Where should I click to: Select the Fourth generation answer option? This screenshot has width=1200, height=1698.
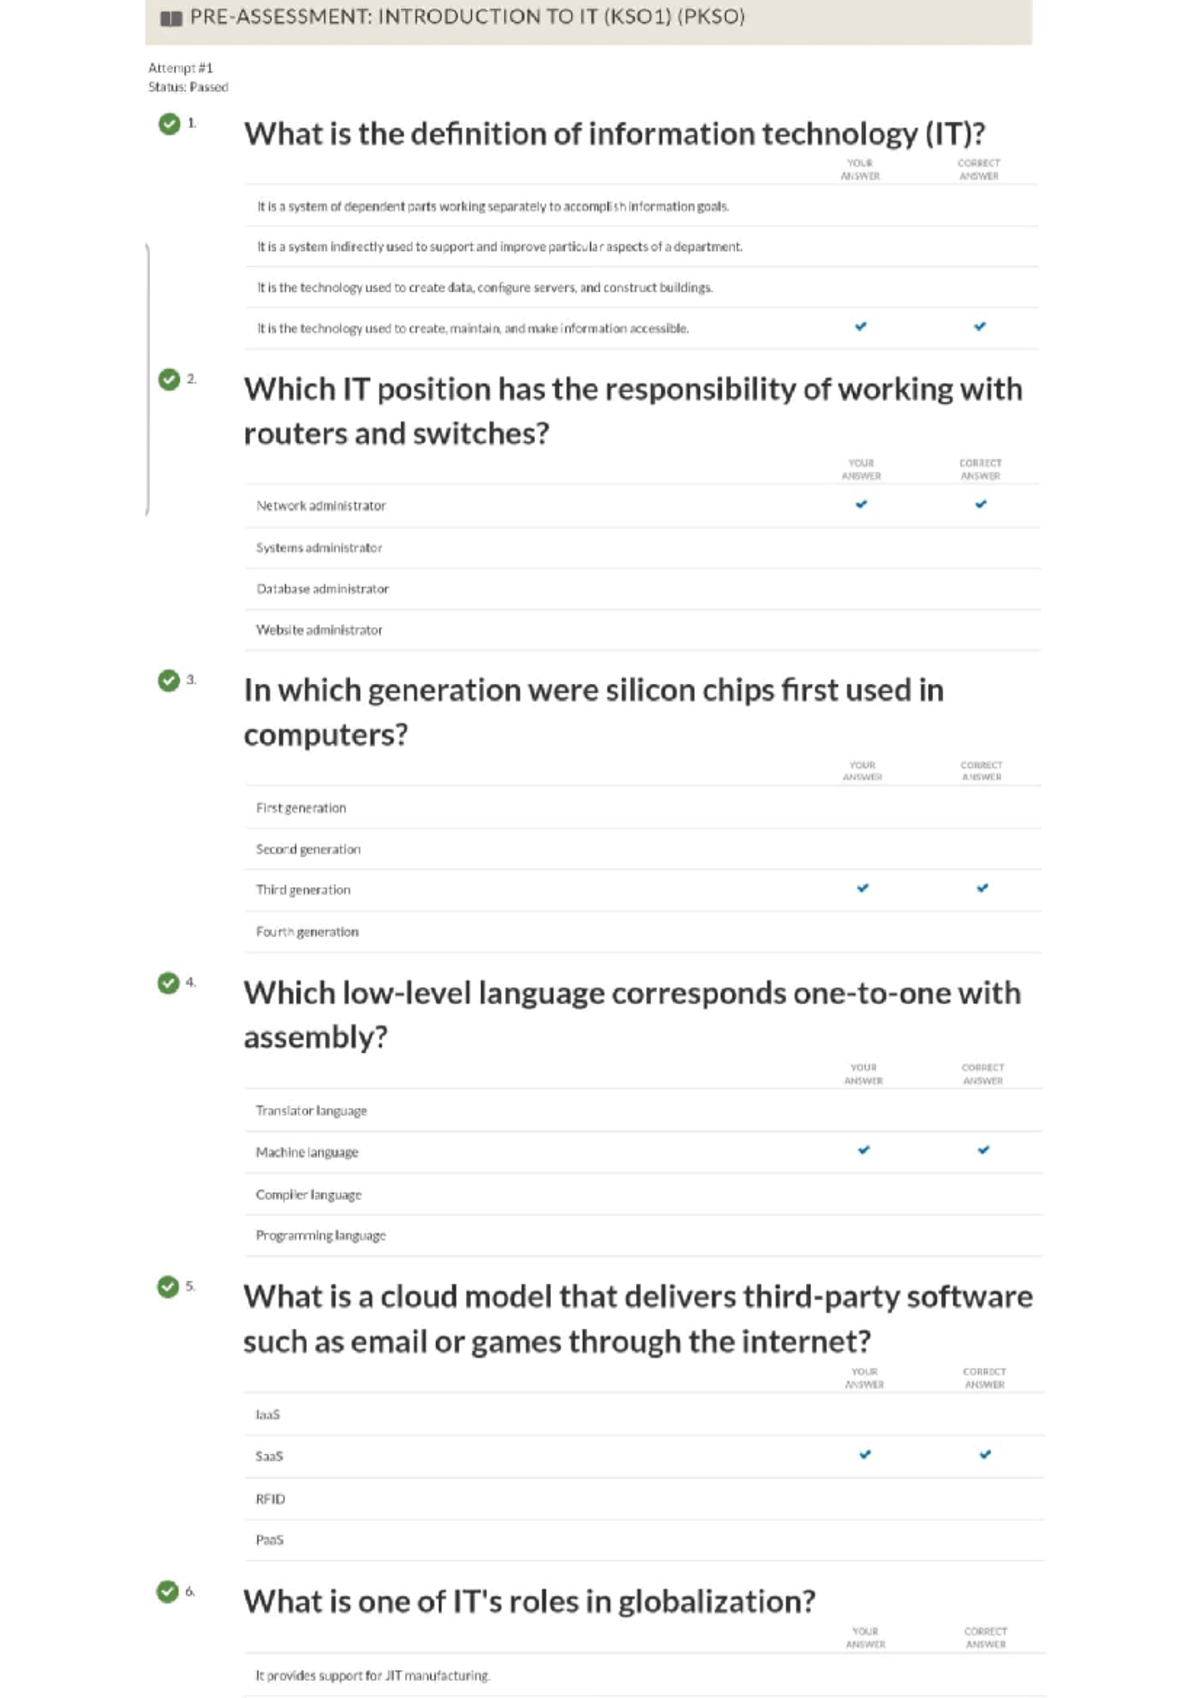pos(307,932)
